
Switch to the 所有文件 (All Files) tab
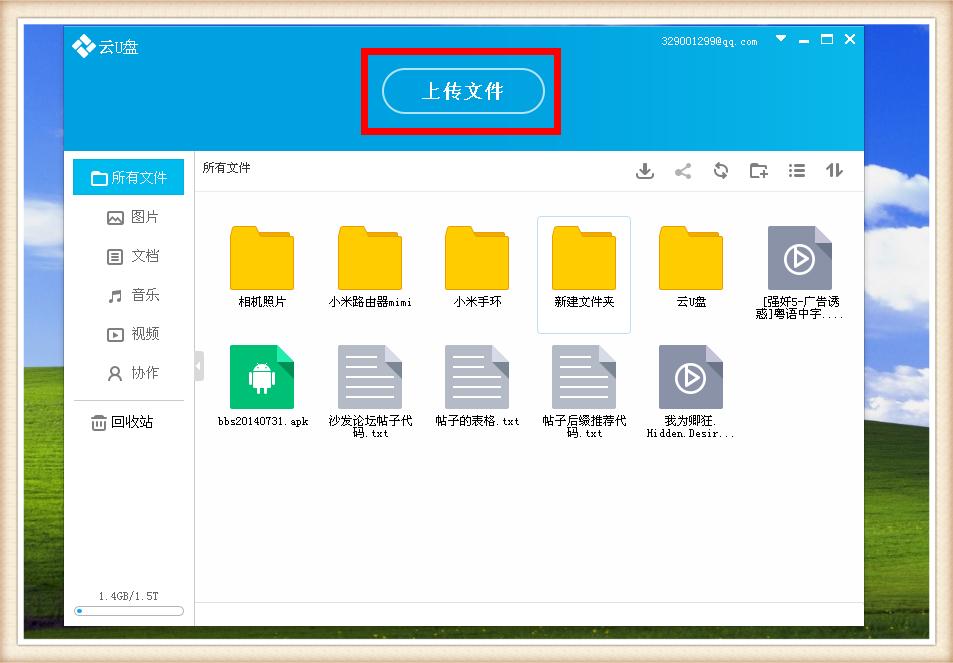[x=128, y=177]
